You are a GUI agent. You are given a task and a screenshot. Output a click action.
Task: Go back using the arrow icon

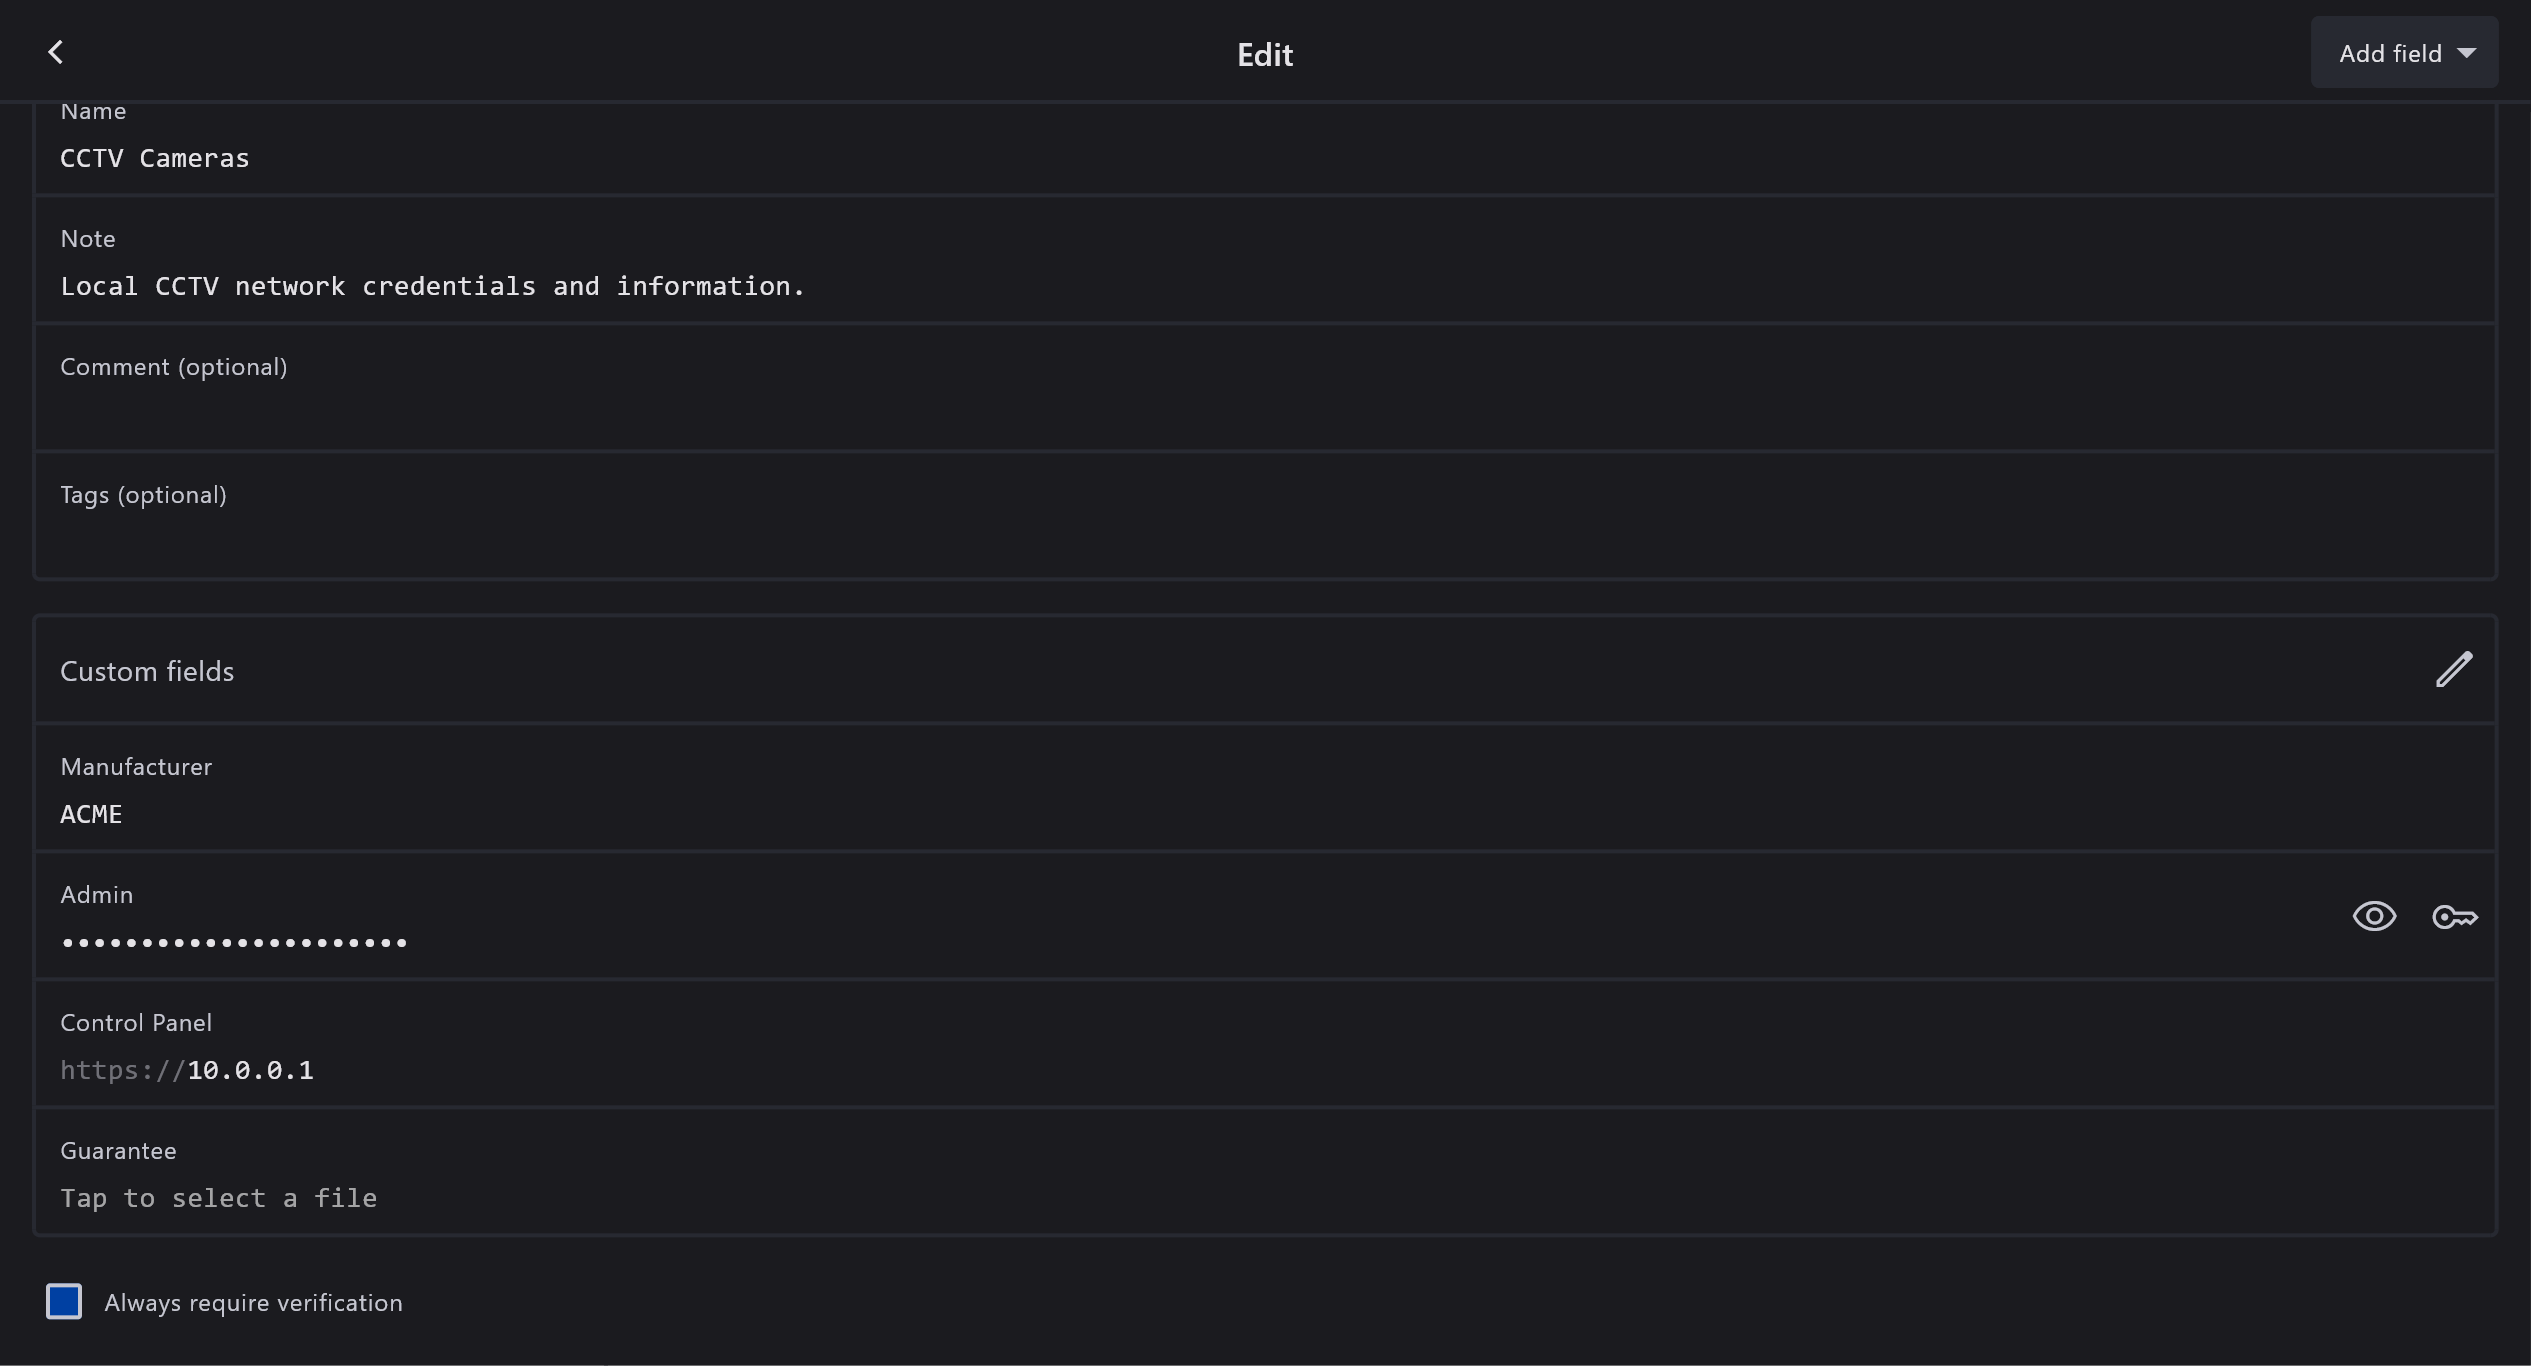click(x=56, y=53)
